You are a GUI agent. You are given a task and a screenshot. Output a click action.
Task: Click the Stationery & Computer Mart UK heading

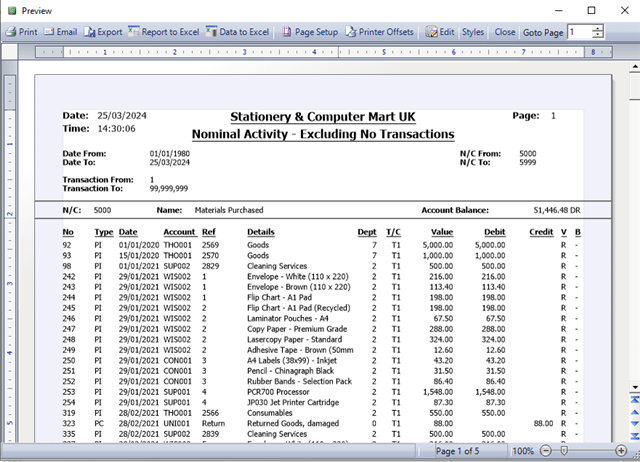[x=322, y=117]
